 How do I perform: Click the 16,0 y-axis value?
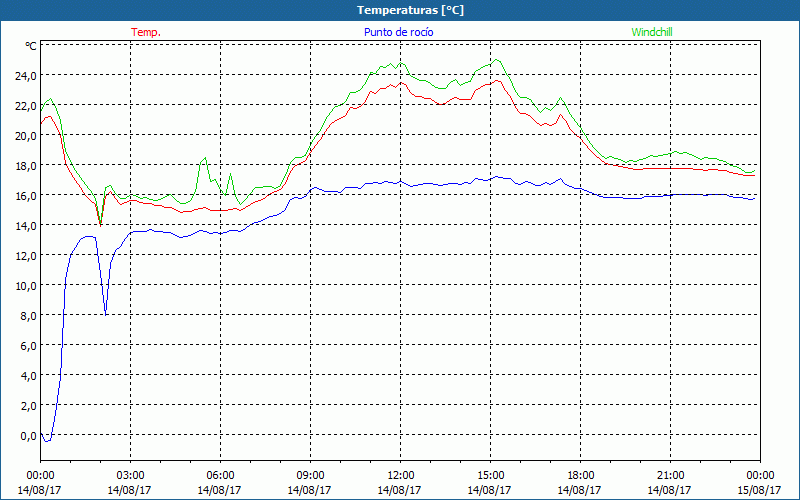pos(27,196)
